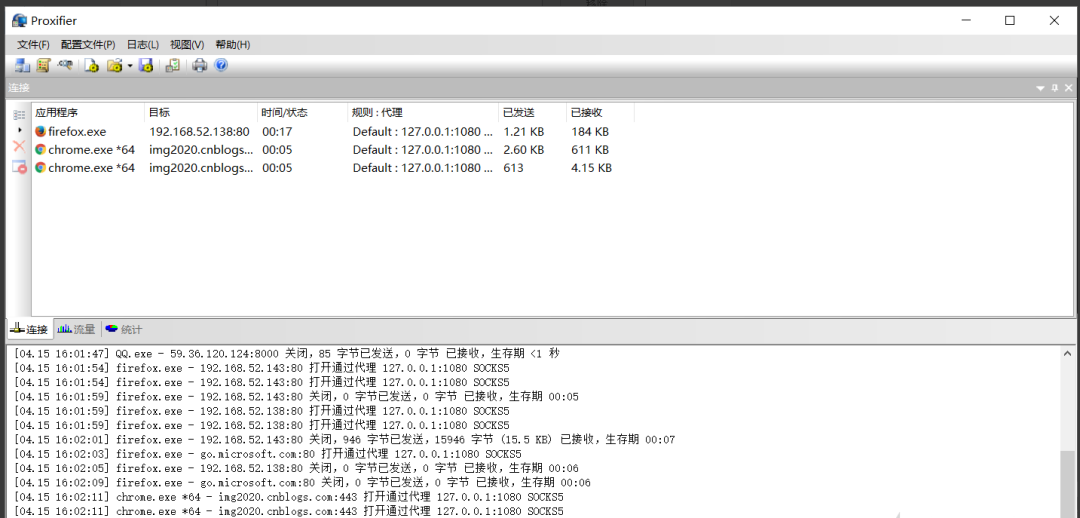Switch to the 流量 tab
This screenshot has height=518, width=1080.
78,329
